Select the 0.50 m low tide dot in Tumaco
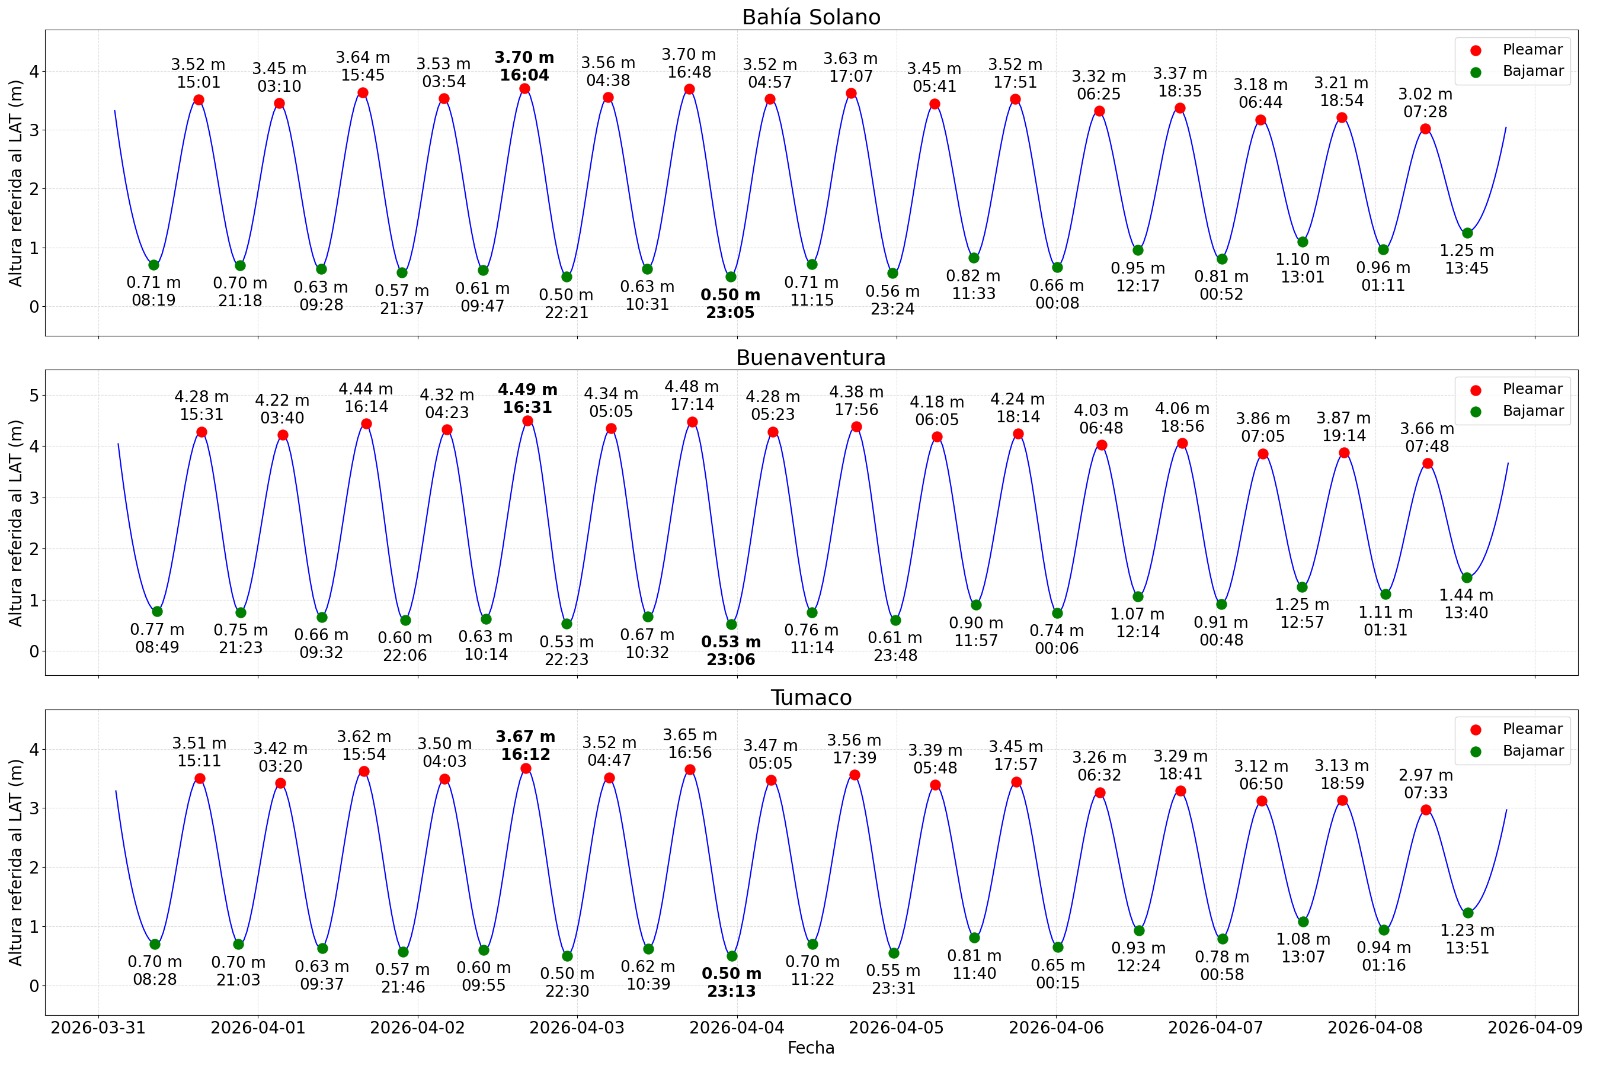This screenshot has width=1600, height=1066. coord(732,955)
